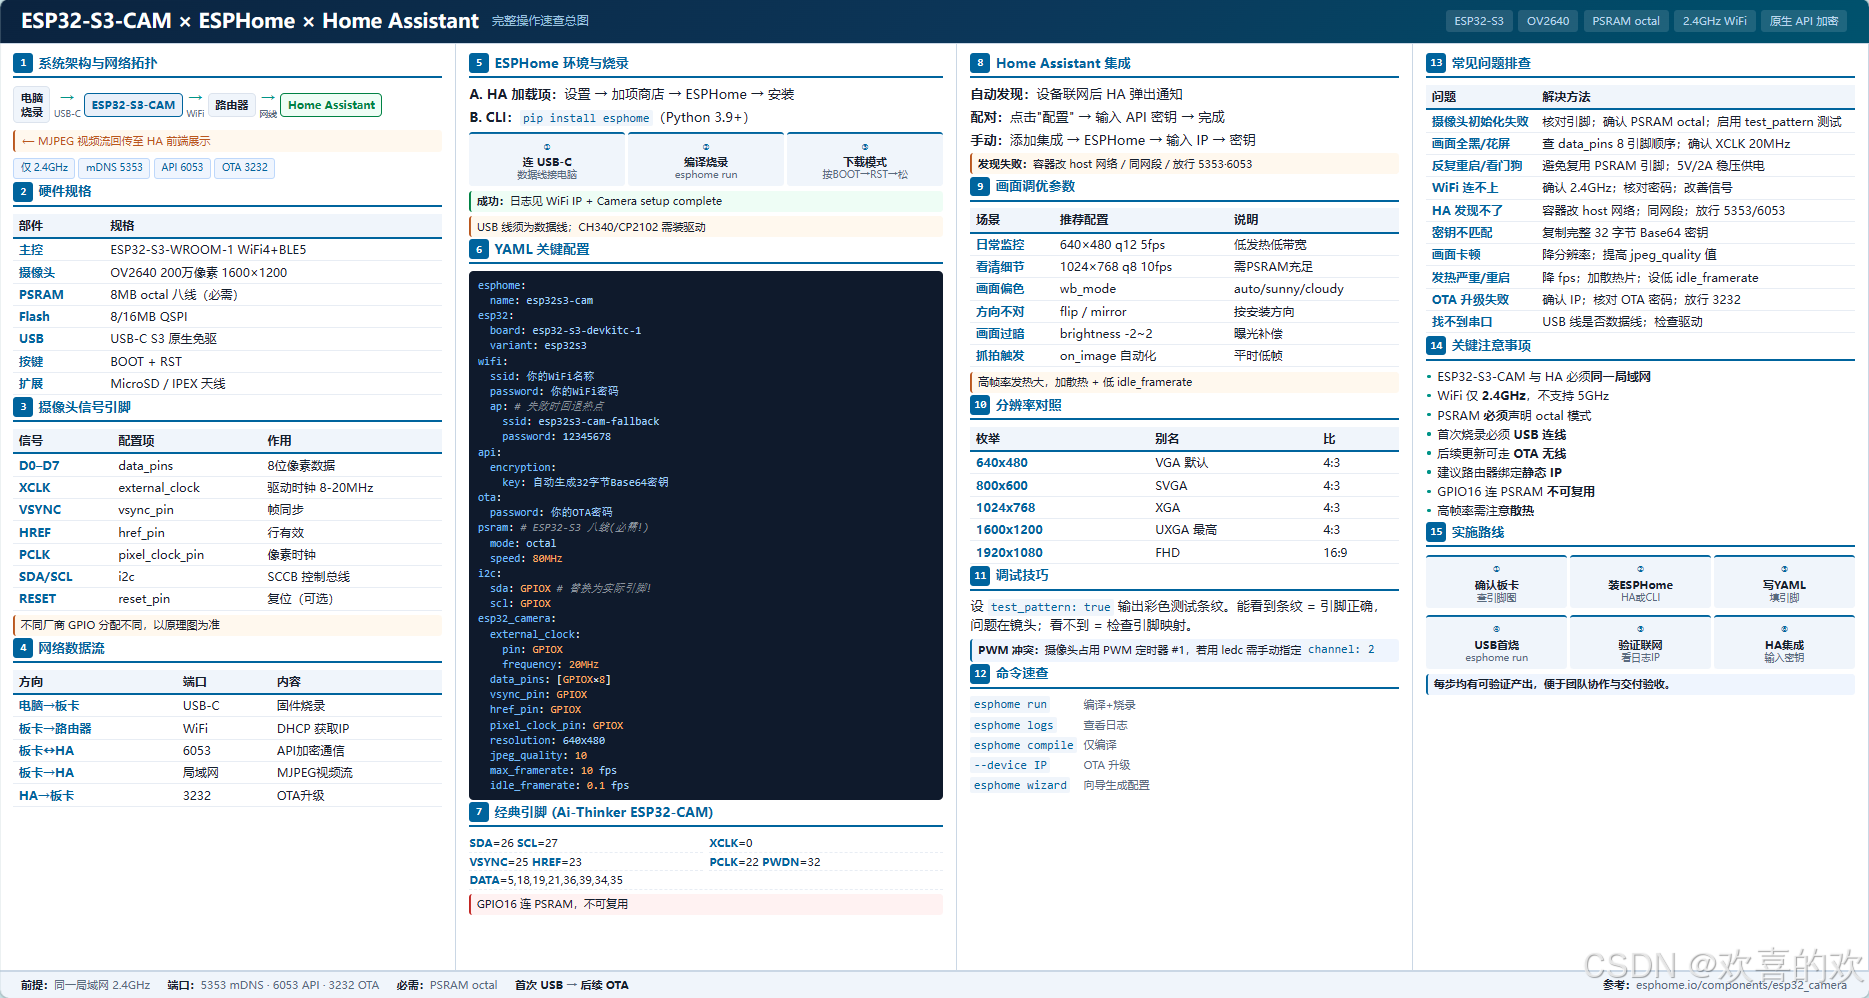
Task: Click the number 7 badge beside 经典引脚
Action: pyautogui.click(x=479, y=812)
